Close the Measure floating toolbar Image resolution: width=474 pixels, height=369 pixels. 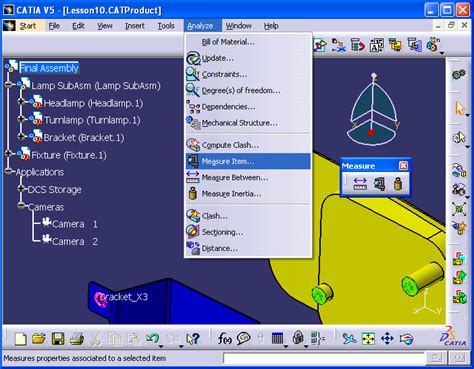[403, 166]
